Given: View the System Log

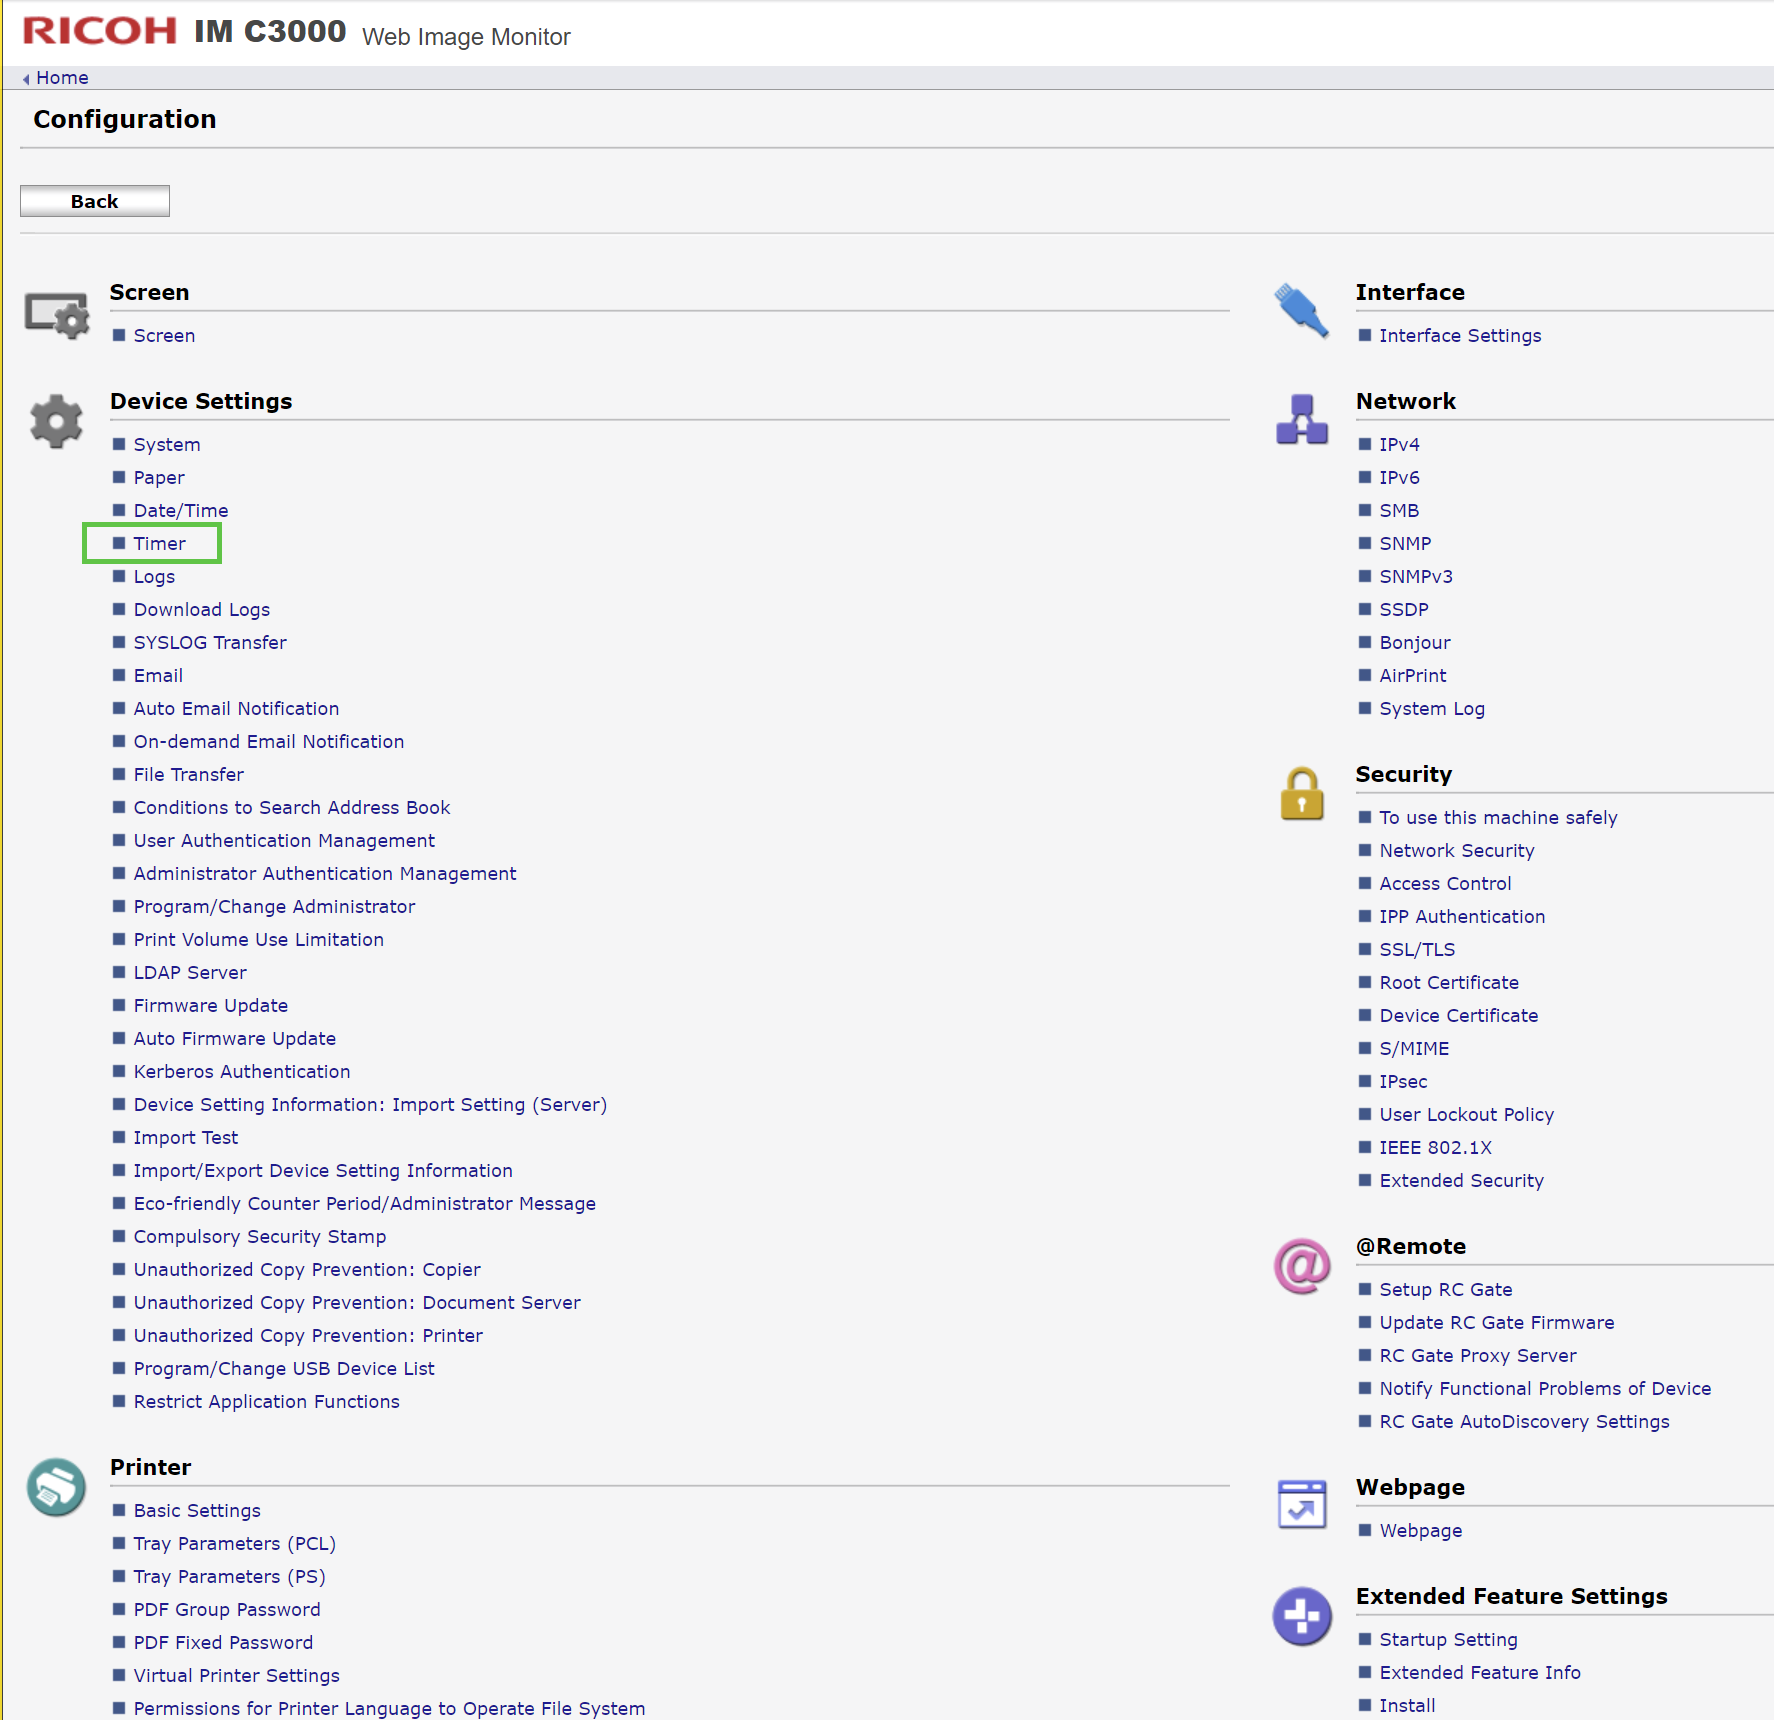Looking at the screenshot, I should (x=1431, y=708).
